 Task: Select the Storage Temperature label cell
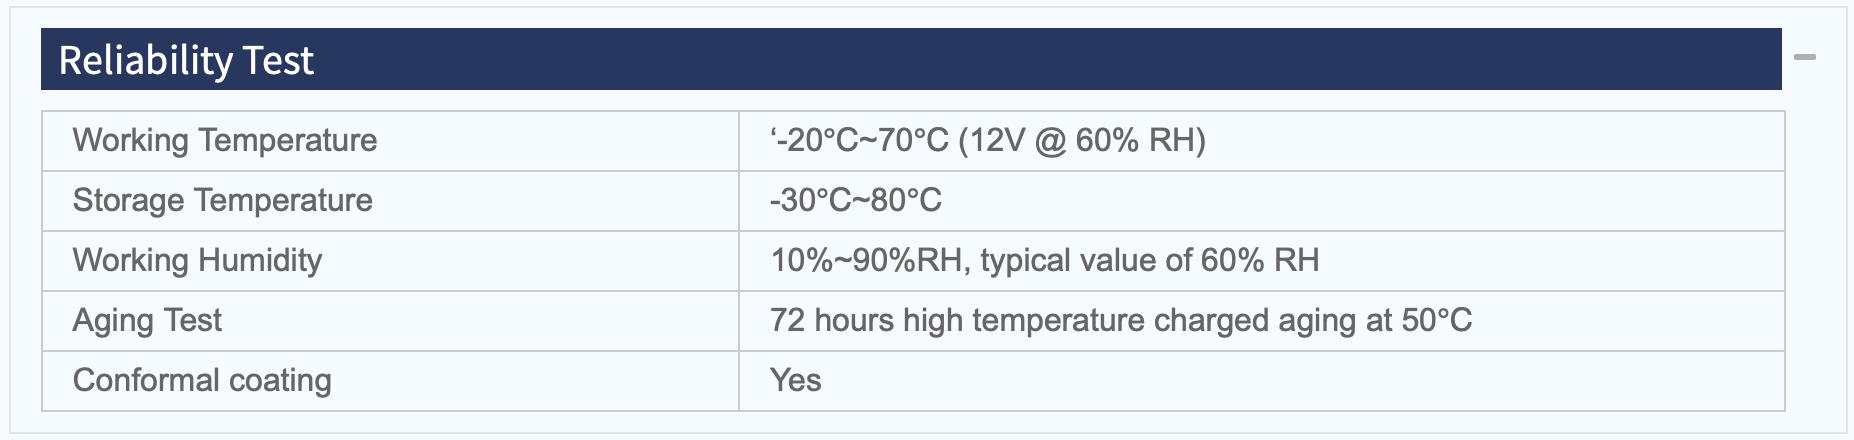[x=390, y=201]
